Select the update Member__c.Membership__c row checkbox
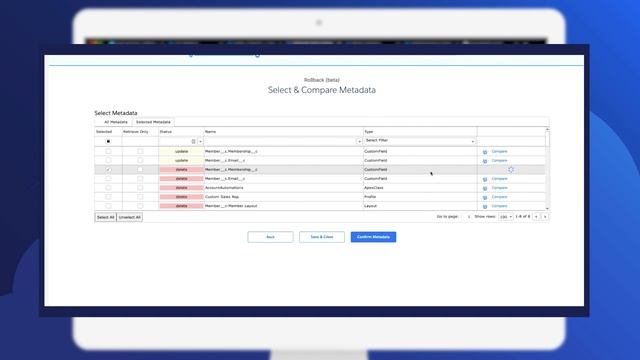 (x=108, y=151)
